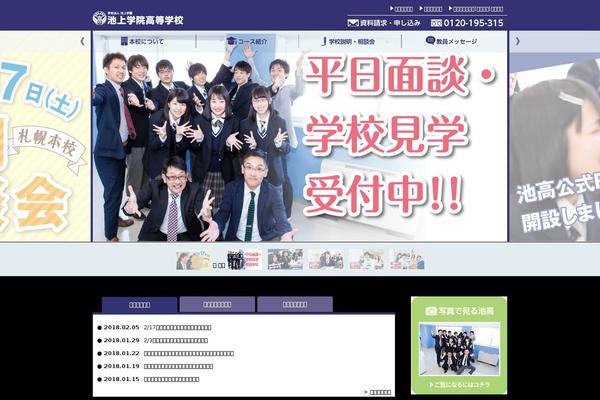Viewport: 600px width, 400px height.
Task: Click the partially visible 池高公式 slide on the right
Action: point(554,137)
